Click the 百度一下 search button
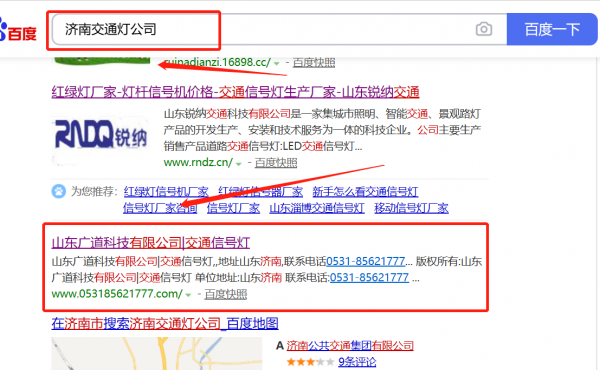Viewport: 600px width, 370px height. [x=552, y=29]
